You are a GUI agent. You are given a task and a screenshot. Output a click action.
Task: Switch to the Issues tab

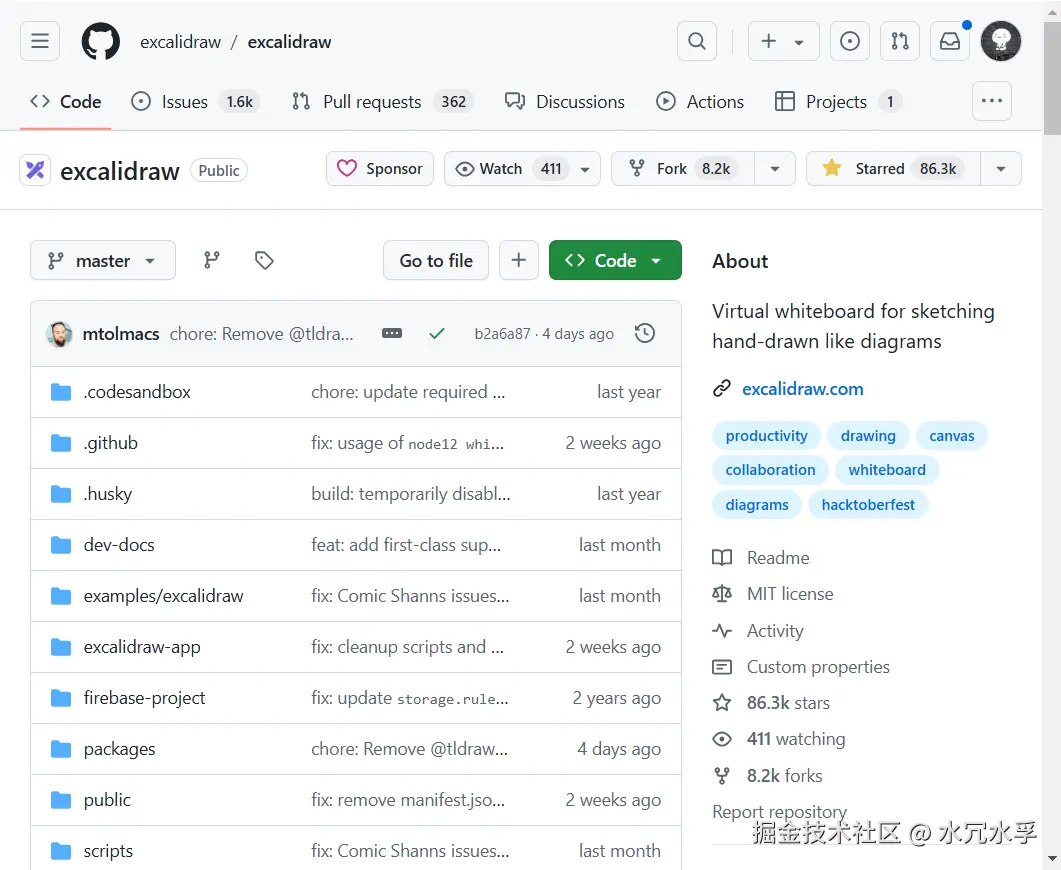coord(183,101)
